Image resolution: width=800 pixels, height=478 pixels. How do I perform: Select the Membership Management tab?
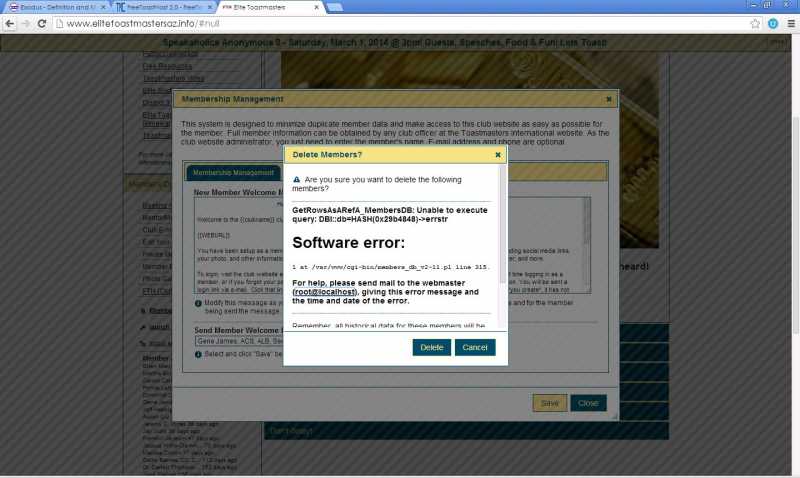(x=233, y=172)
